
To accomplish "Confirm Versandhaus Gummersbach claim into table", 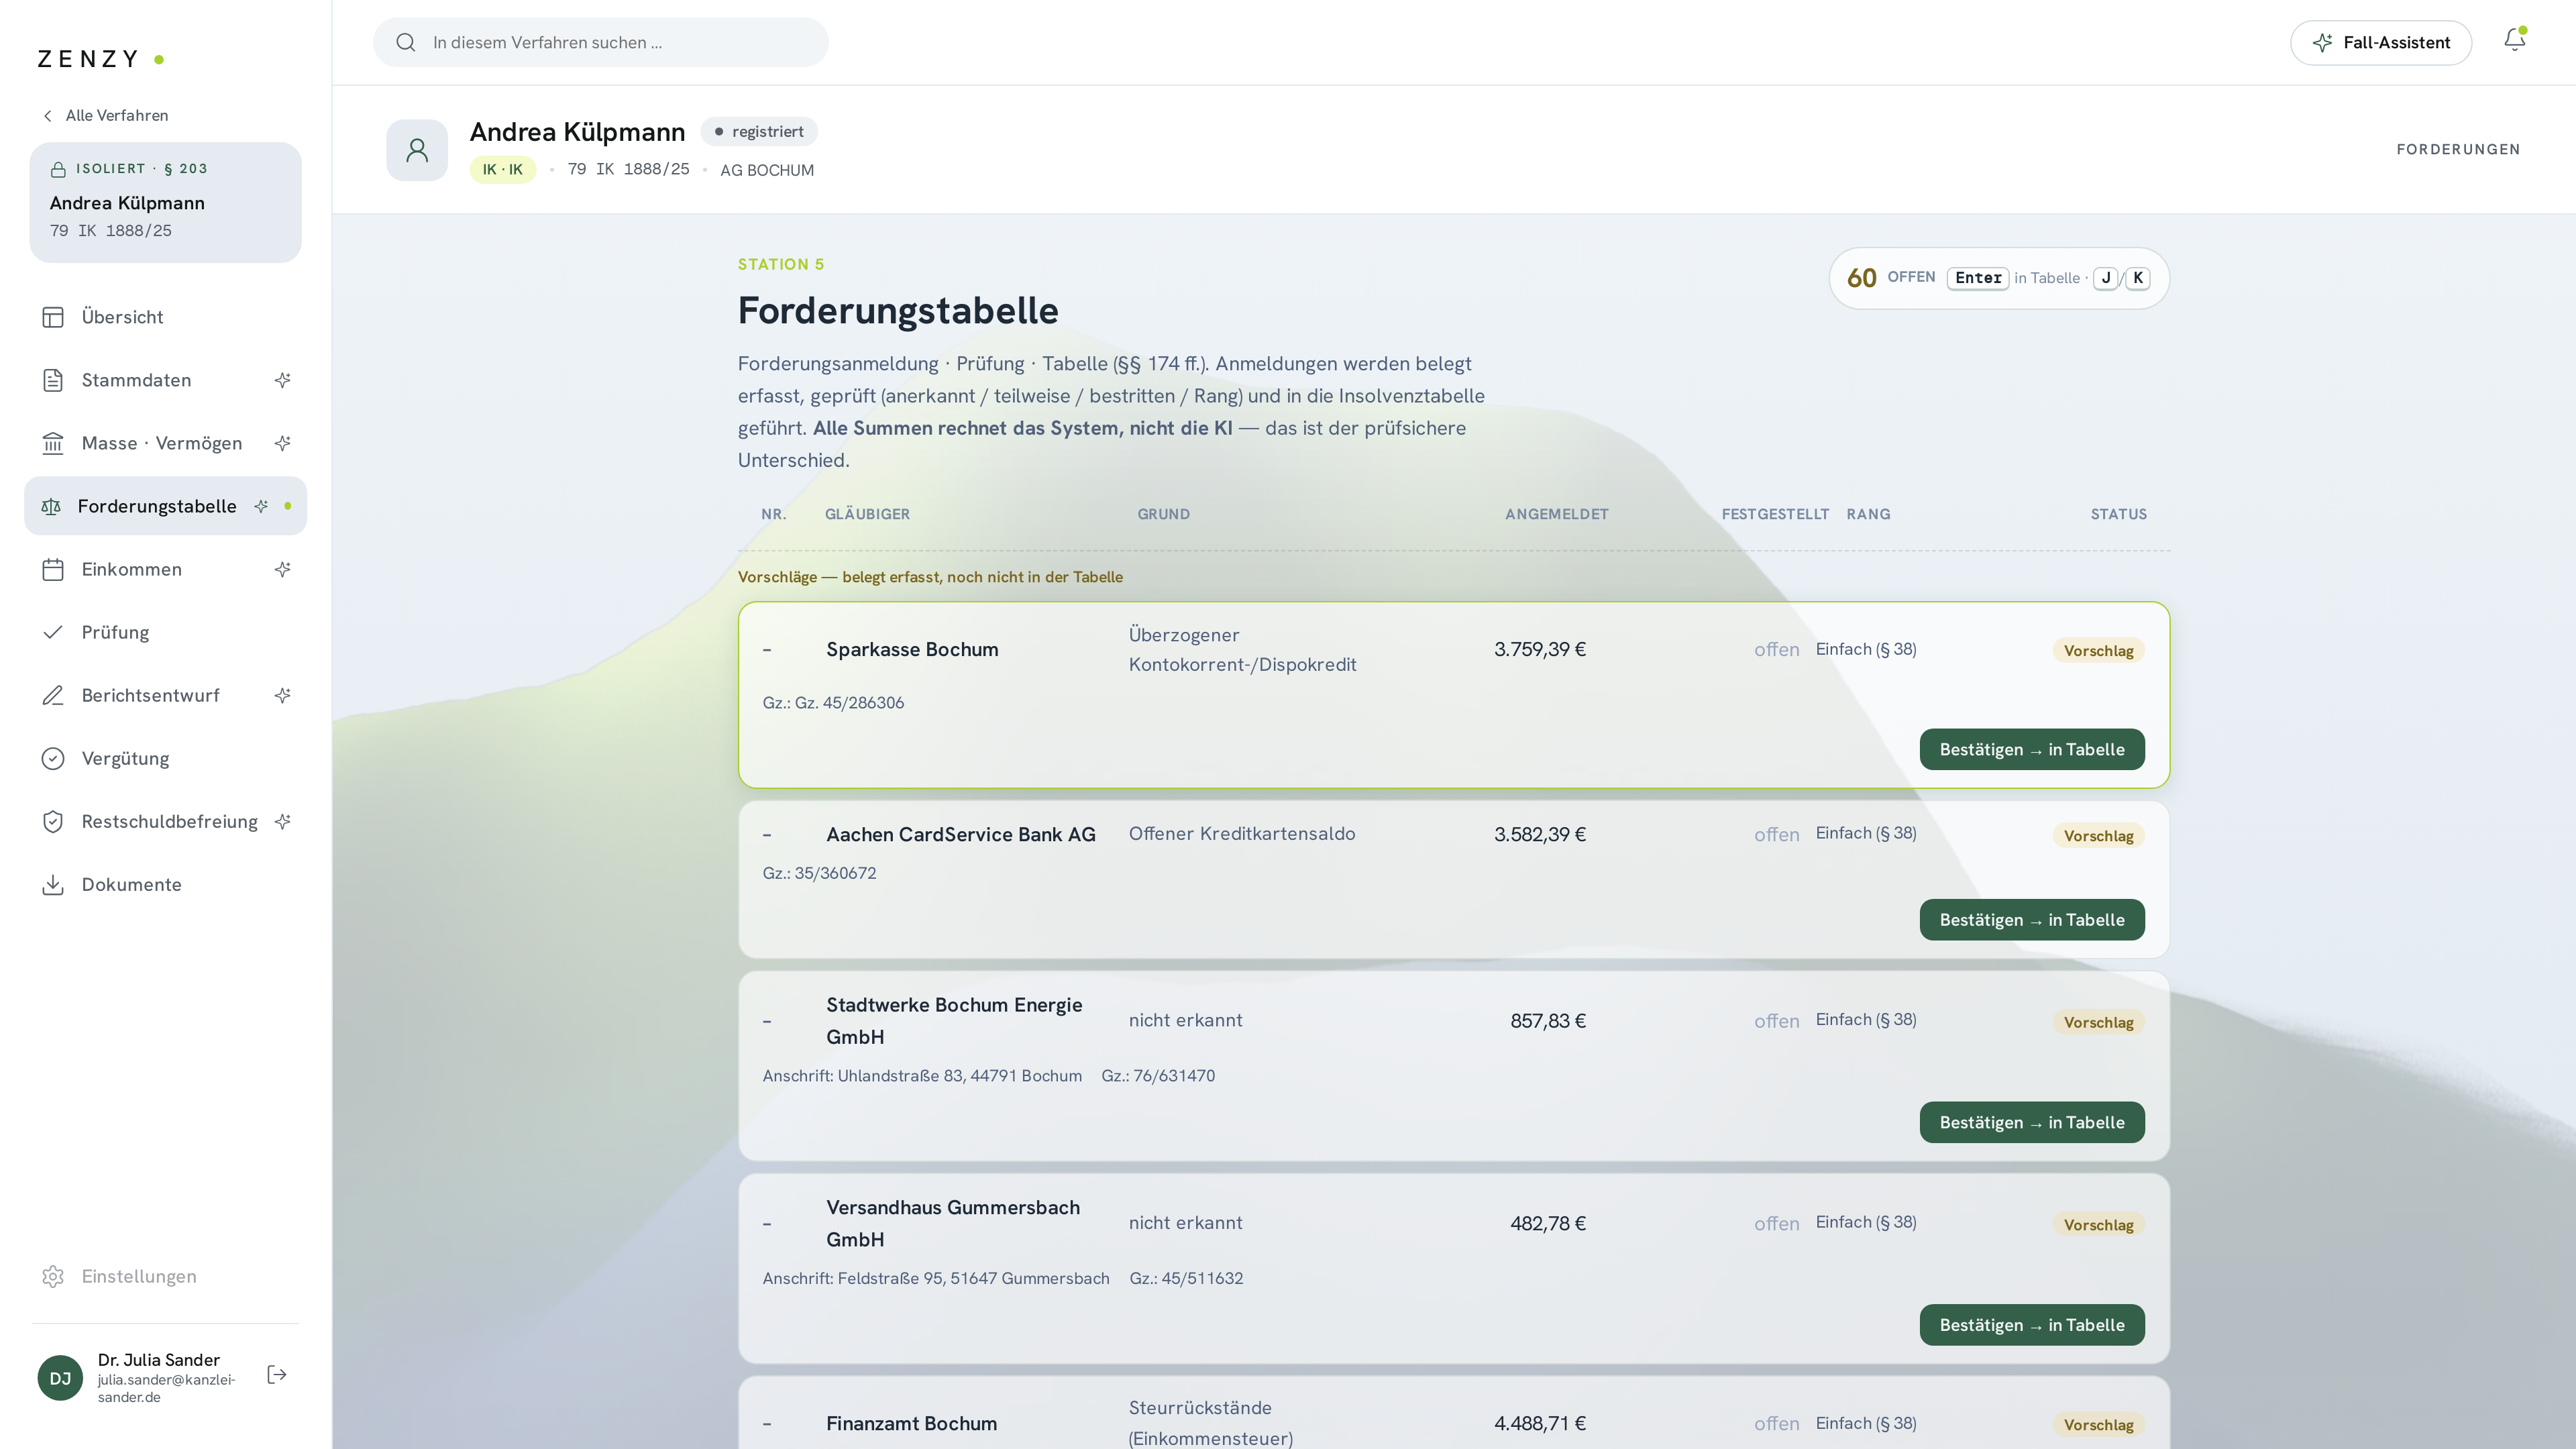I will tap(2031, 1324).
